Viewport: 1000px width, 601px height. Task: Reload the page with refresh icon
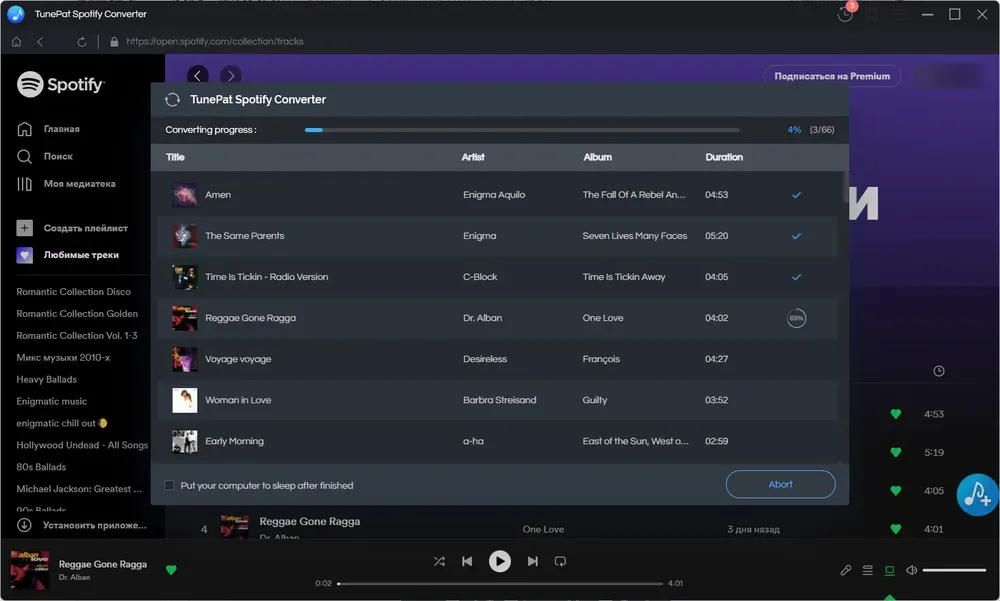coord(82,41)
